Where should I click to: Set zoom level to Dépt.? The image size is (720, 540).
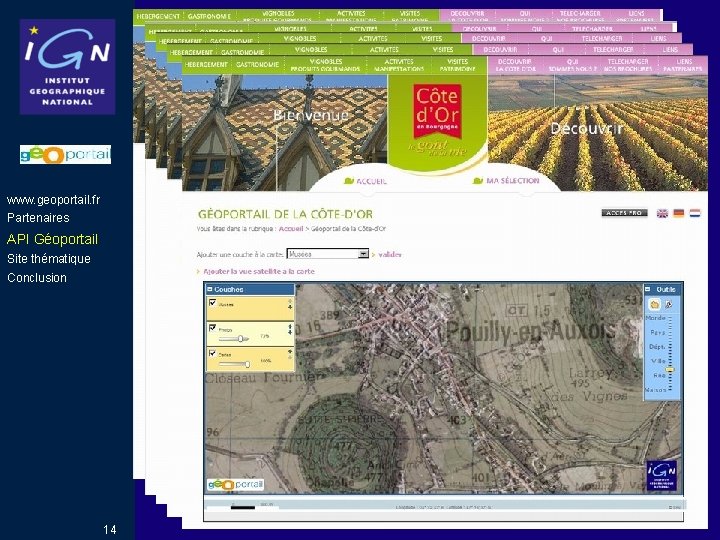[x=657, y=347]
